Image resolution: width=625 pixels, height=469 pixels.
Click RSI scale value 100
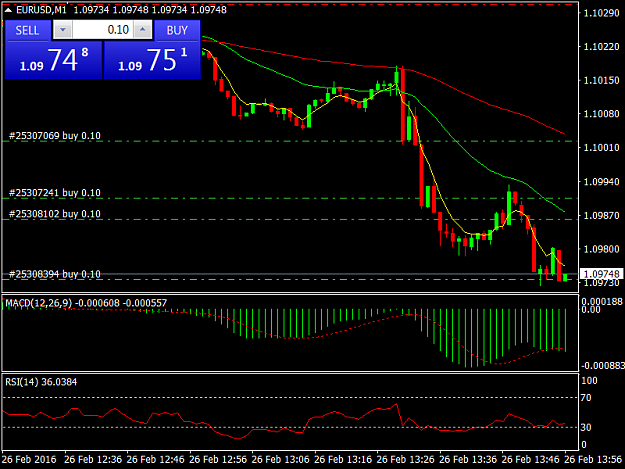pos(590,381)
